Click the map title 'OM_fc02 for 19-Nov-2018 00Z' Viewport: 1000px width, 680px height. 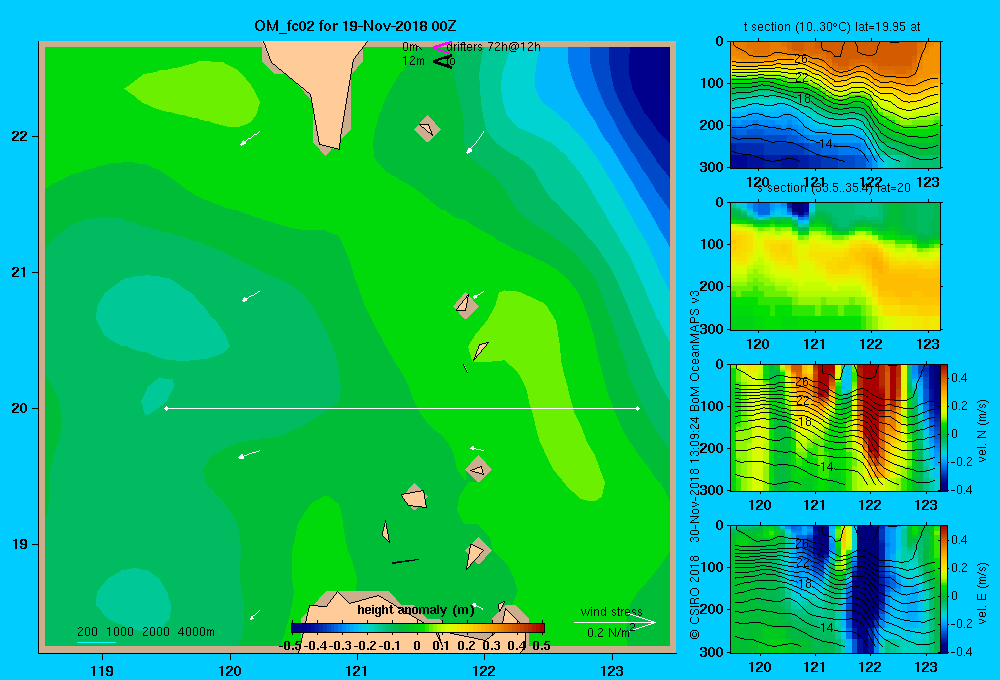coord(355,26)
